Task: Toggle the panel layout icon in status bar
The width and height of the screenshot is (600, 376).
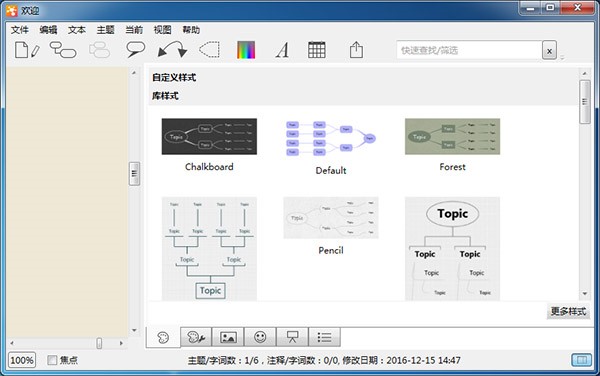Action: (582, 360)
